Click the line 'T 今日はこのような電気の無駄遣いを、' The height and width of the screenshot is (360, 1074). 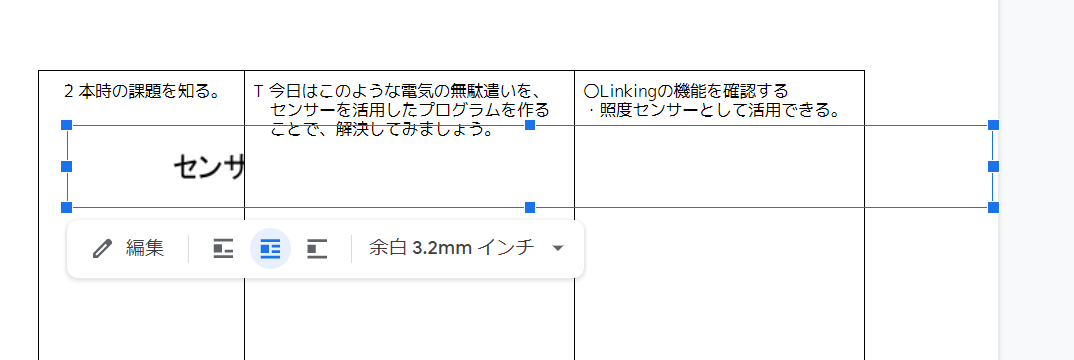(x=398, y=91)
